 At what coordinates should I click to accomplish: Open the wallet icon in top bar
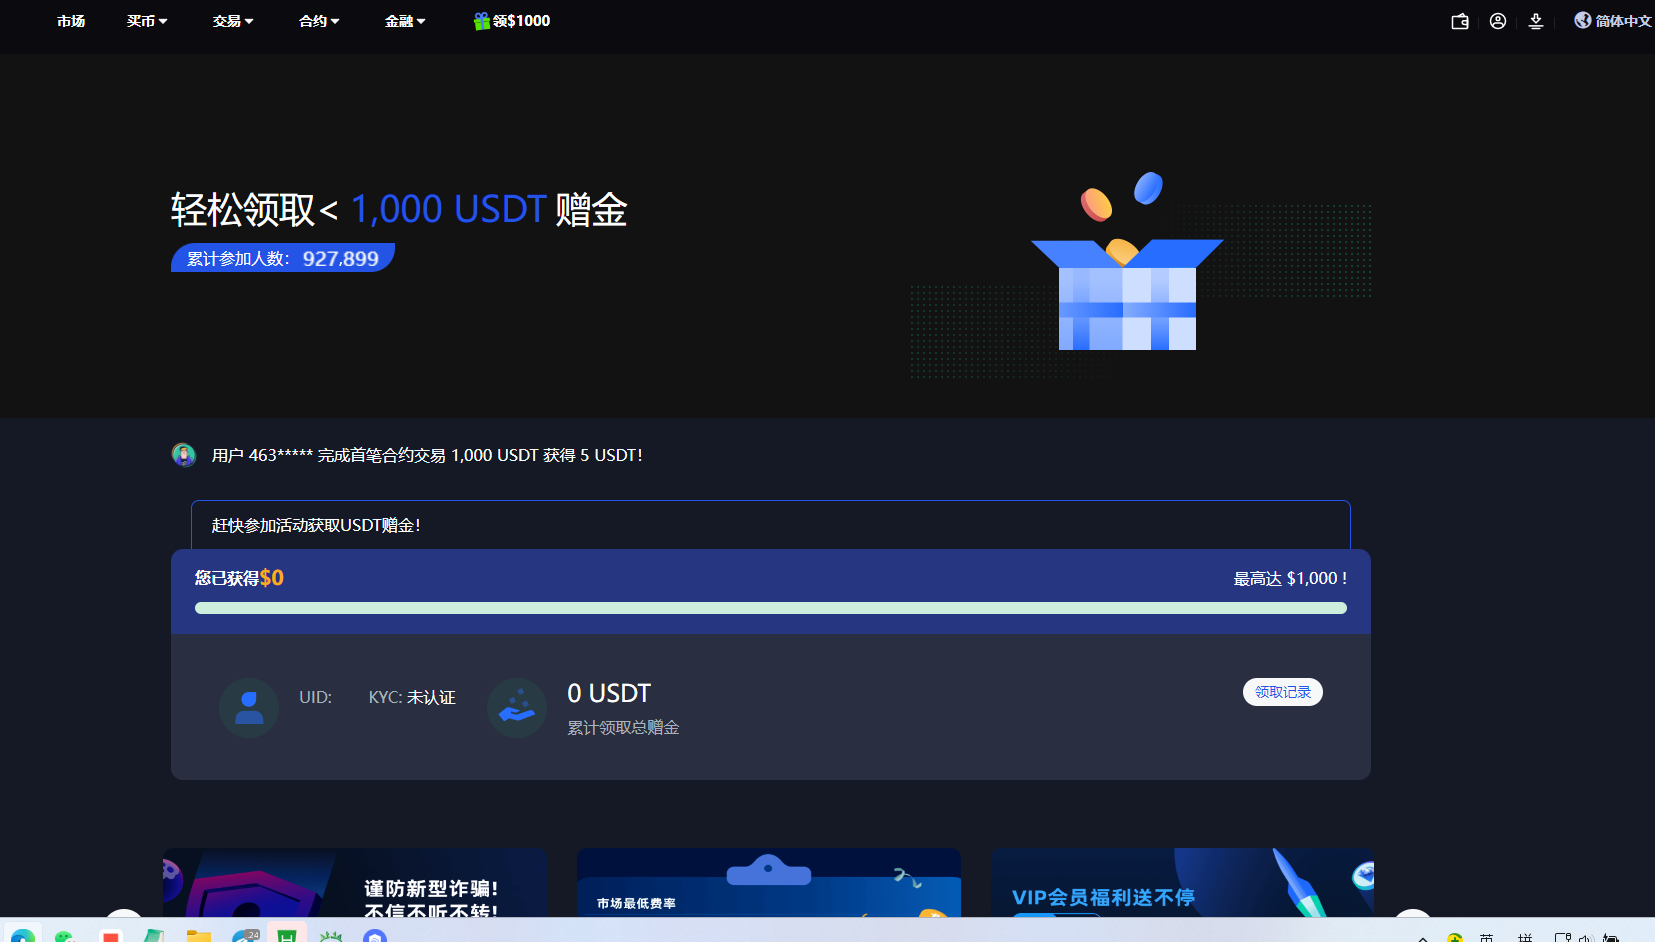[1458, 20]
